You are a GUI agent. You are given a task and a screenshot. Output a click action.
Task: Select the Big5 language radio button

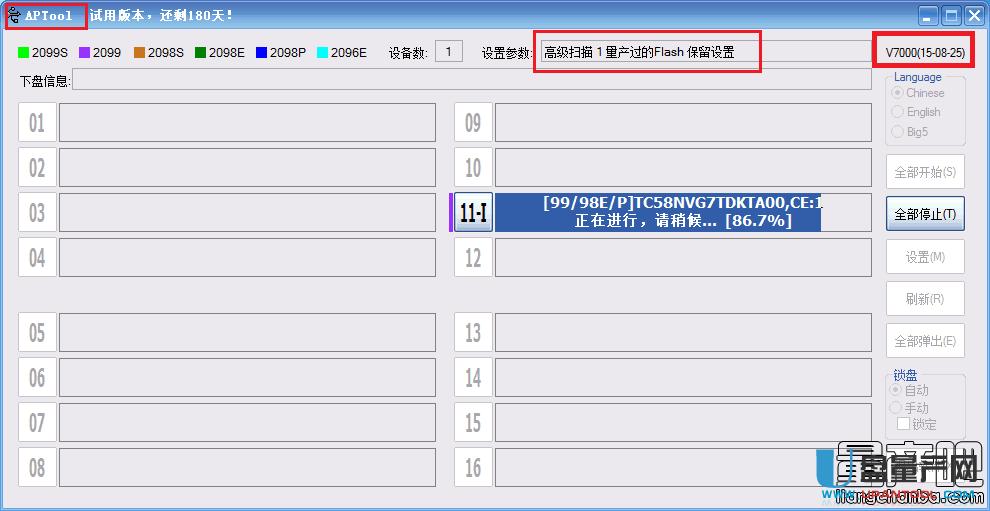pyautogui.click(x=897, y=131)
